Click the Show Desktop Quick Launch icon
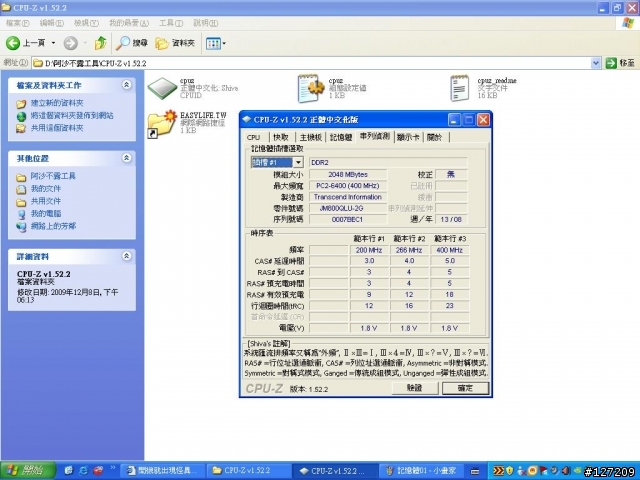 coord(69,471)
